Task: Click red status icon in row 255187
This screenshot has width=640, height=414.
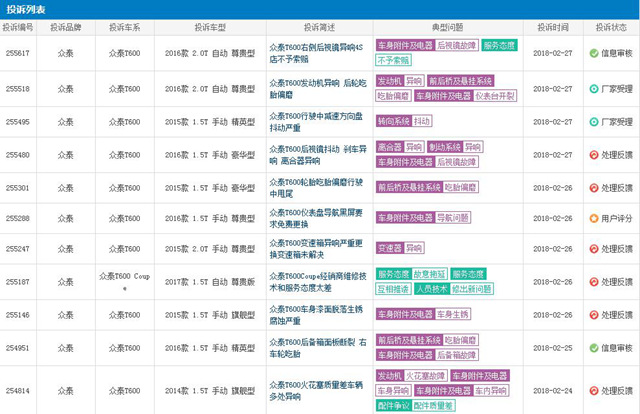Action: (x=594, y=282)
